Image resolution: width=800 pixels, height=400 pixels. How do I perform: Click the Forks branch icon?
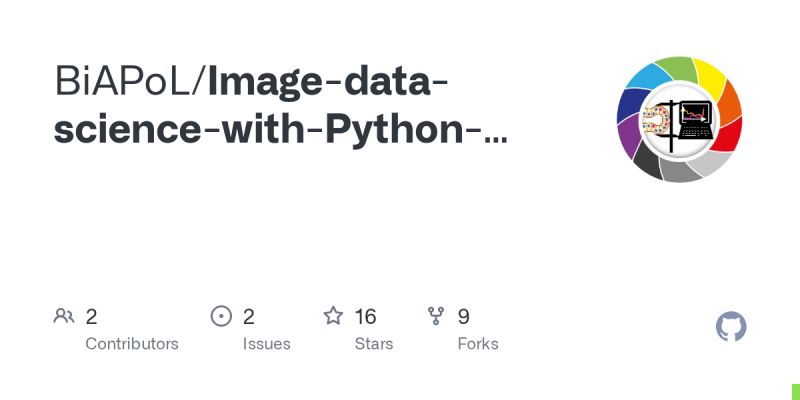coord(436,317)
